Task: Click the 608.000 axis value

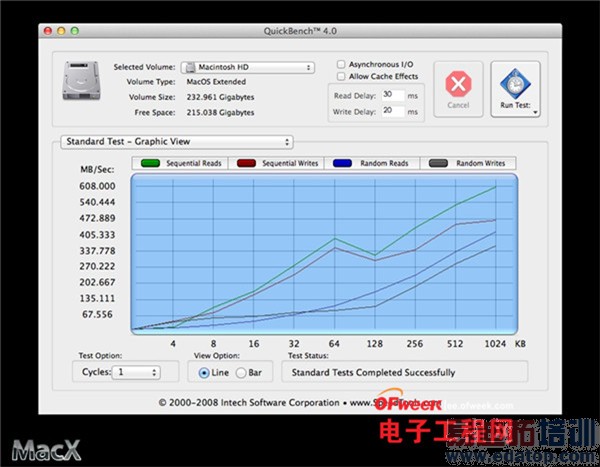Action: coord(97,186)
